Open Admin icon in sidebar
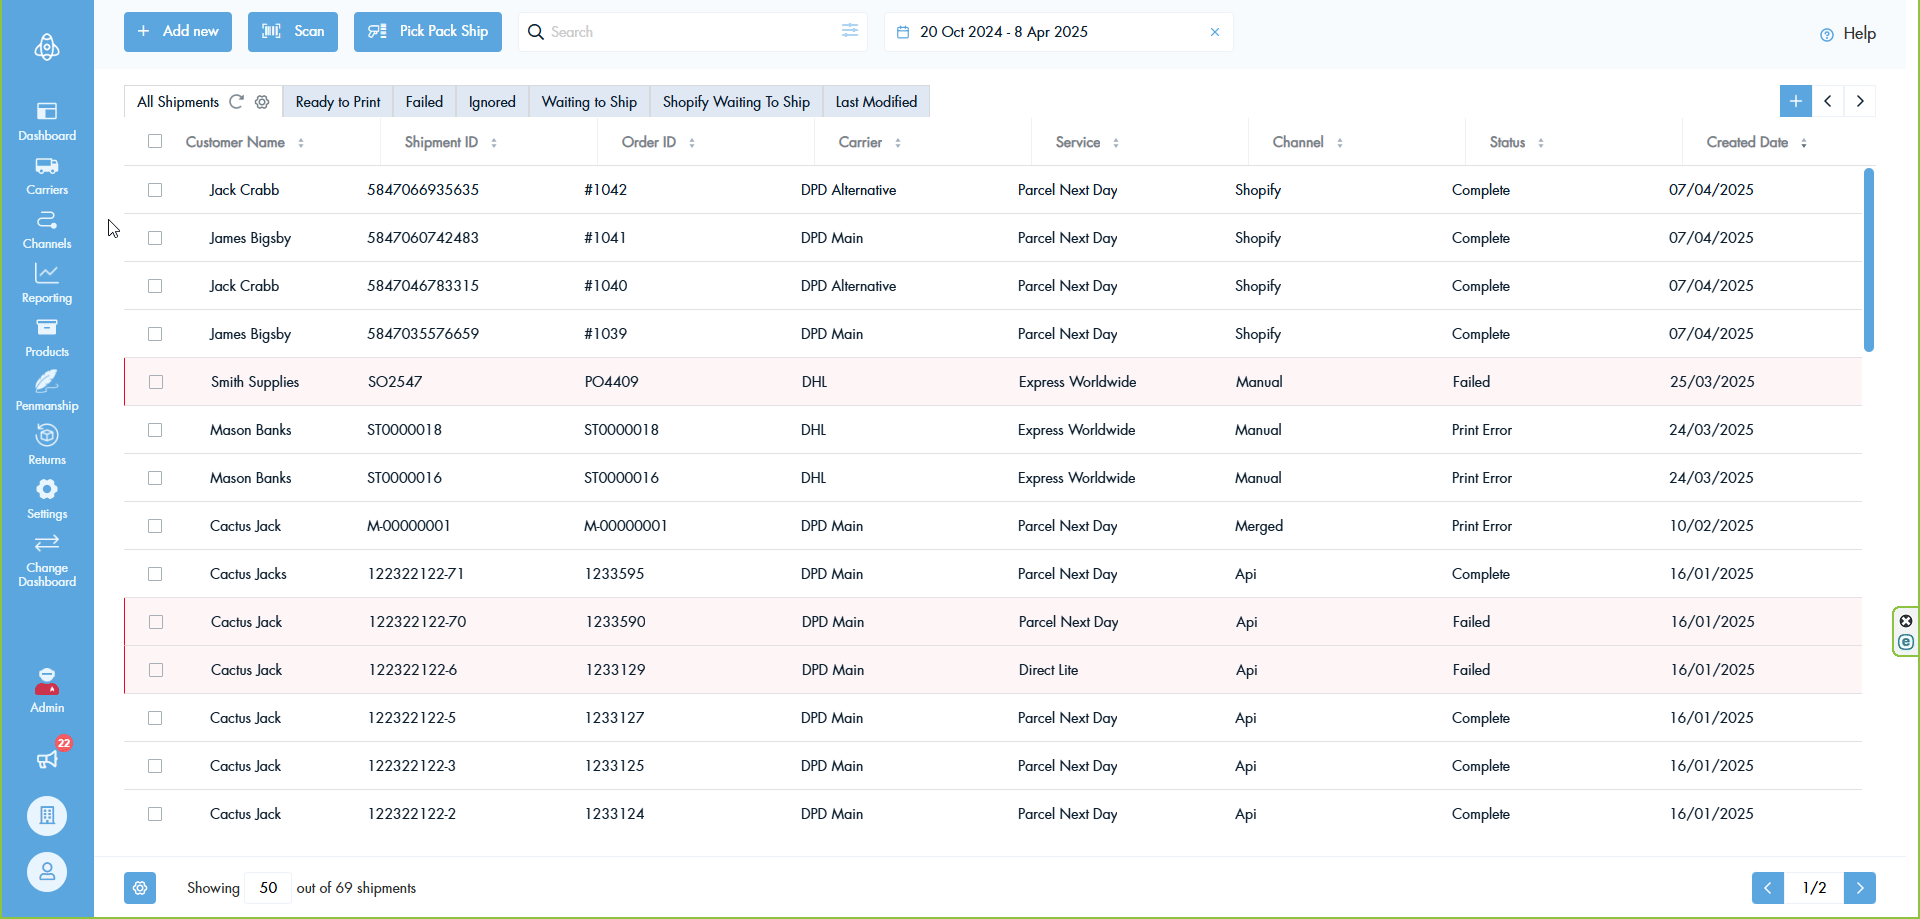The height and width of the screenshot is (919, 1920). 47,682
